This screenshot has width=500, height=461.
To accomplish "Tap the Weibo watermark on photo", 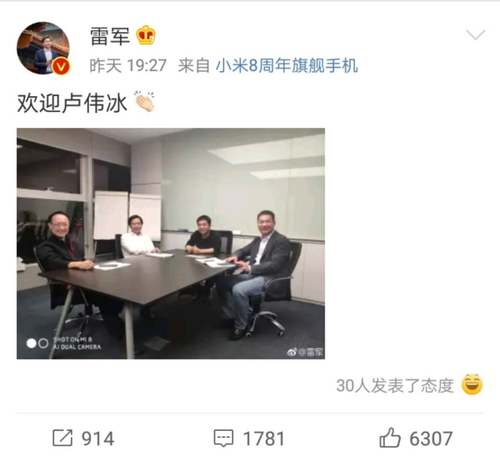I will 305,352.
